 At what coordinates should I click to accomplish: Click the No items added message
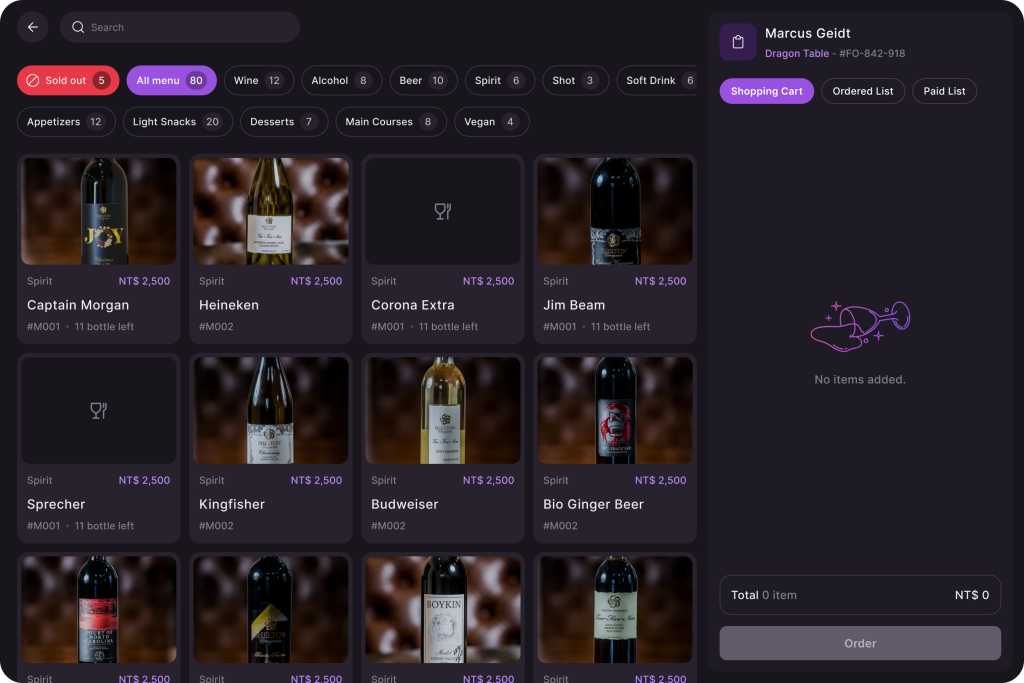[859, 379]
